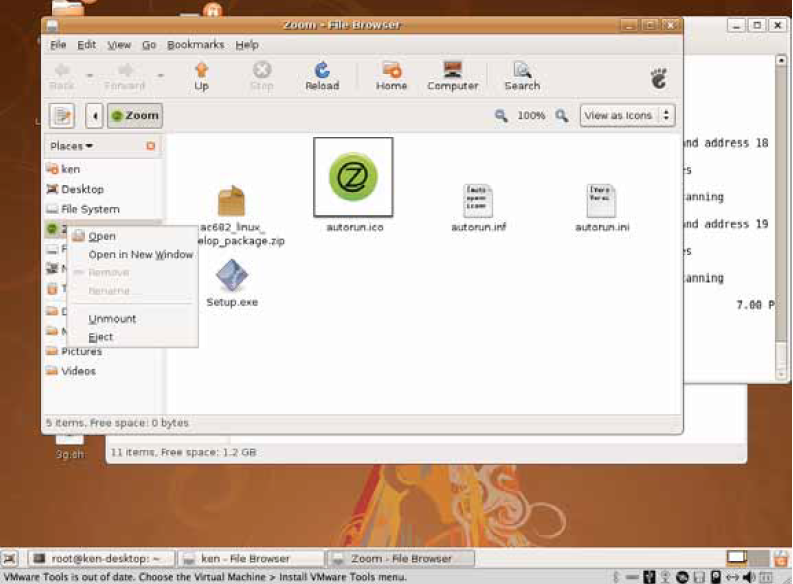Switch to root@ken-desktop terminal taskbar button

(101, 559)
